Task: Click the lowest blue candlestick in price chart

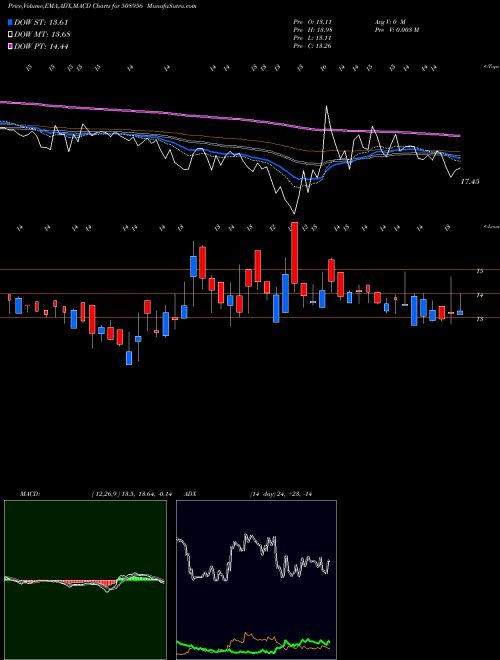Action: tap(129, 358)
